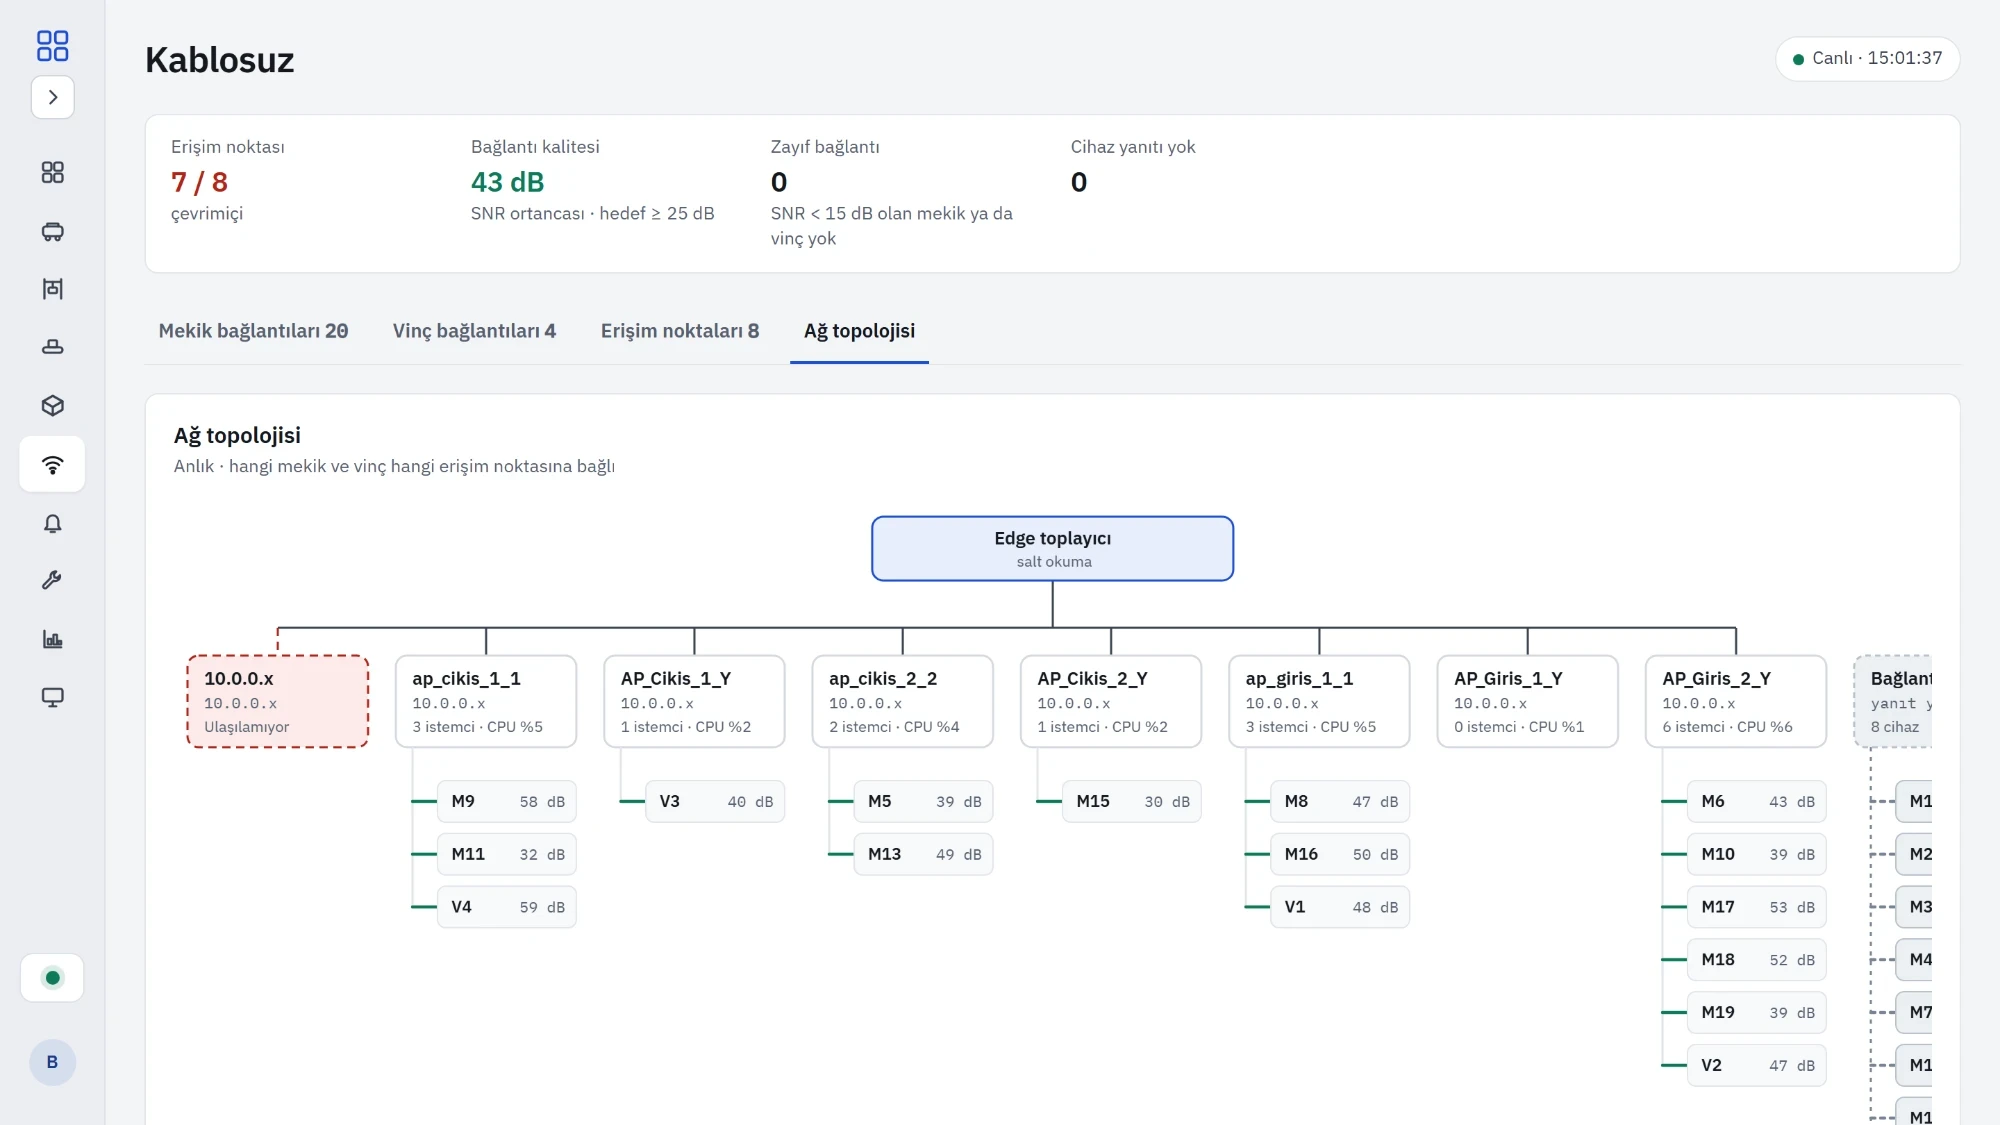Click crane V3 with 40 dB
This screenshot has width=2000, height=1125.
pos(715,801)
